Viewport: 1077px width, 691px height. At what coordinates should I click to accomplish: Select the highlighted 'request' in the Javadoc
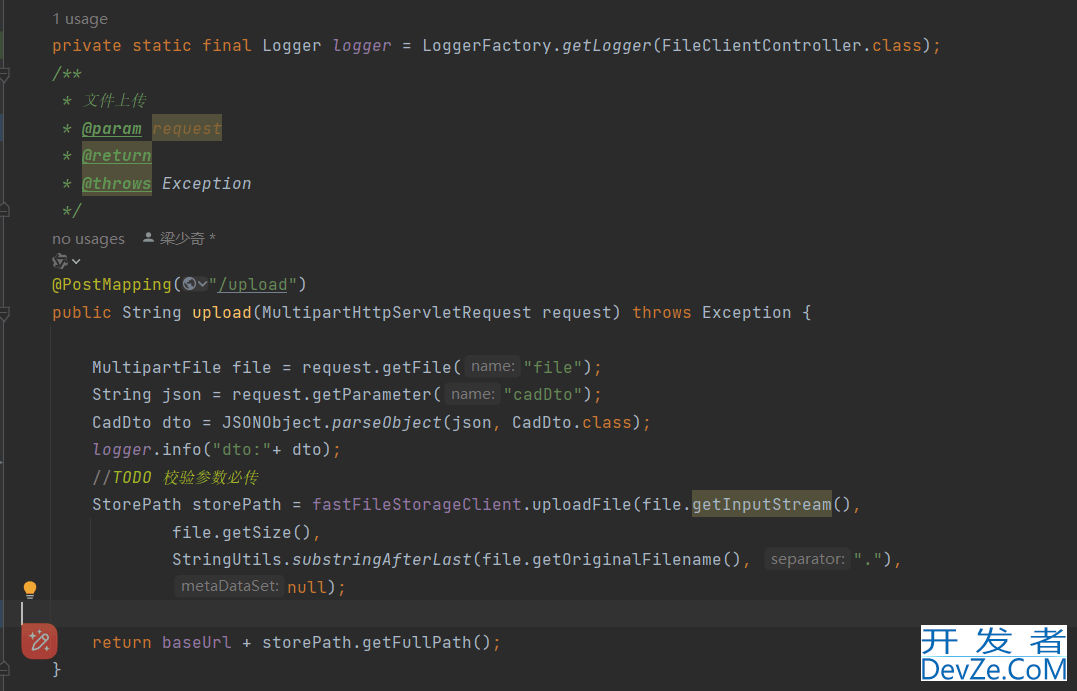187,128
